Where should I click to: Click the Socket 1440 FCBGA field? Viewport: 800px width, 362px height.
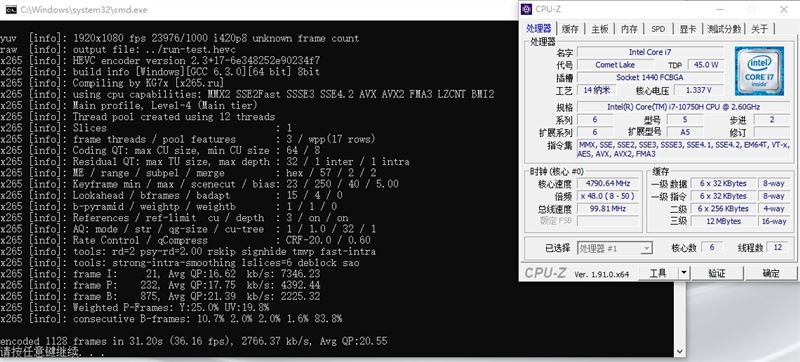coord(649,77)
